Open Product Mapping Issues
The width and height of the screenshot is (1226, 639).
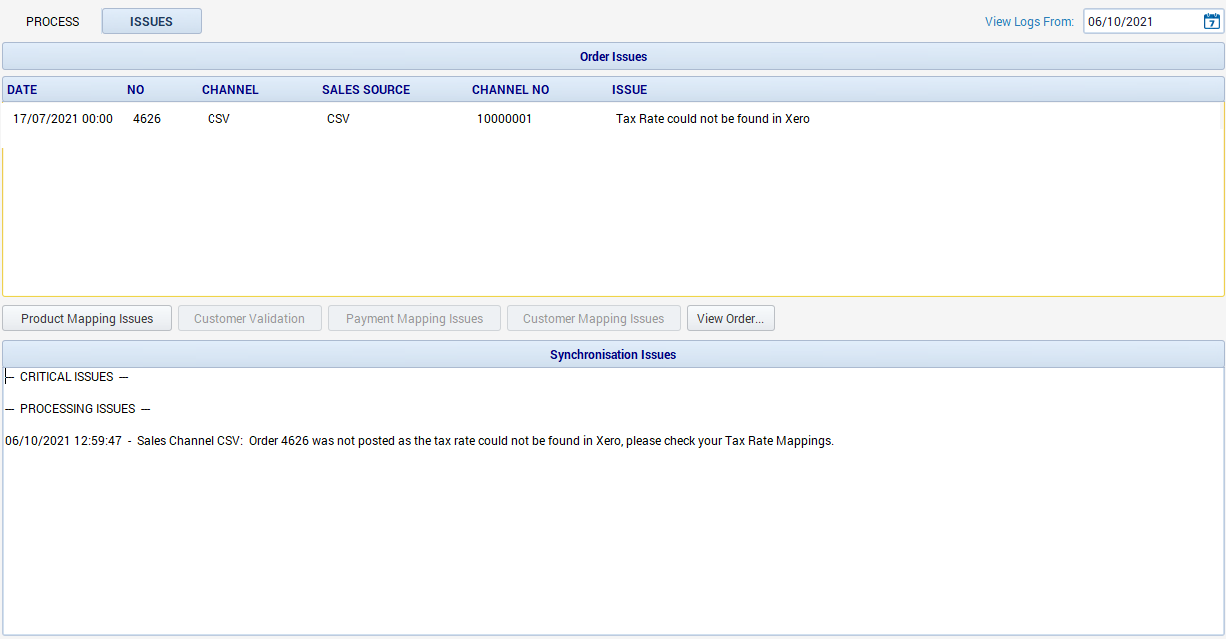87,319
